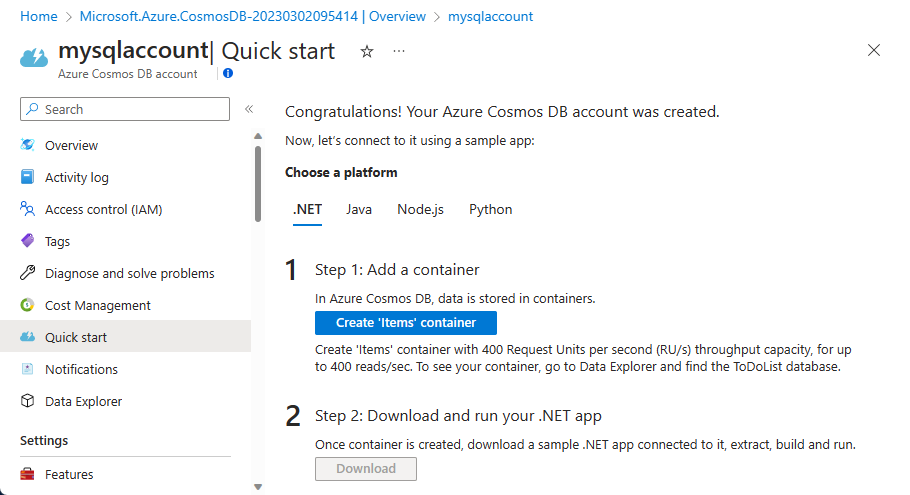910x495 pixels.
Task: Click the Activity log icon
Action: pyautogui.click(x=28, y=177)
